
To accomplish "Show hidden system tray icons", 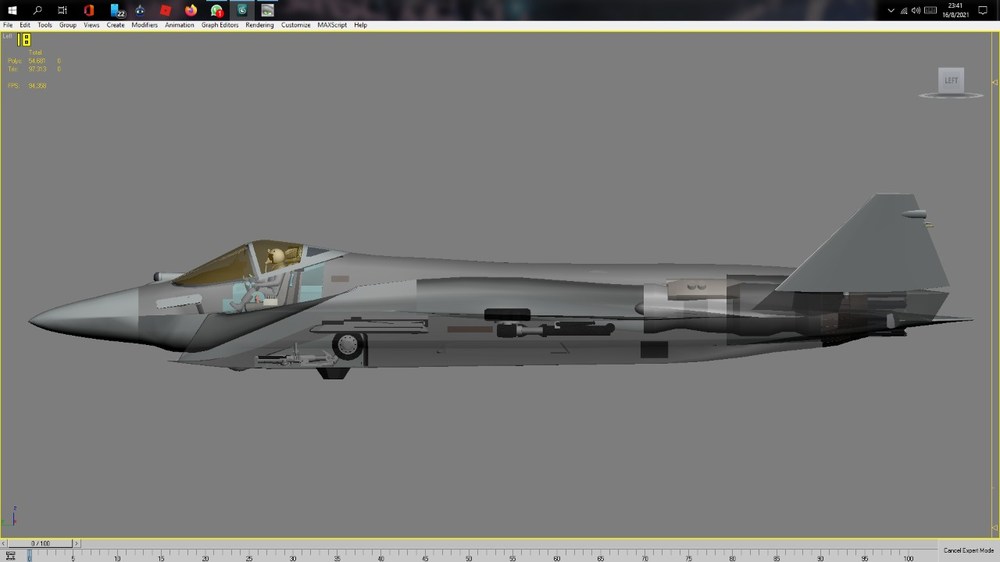I will (x=891, y=10).
